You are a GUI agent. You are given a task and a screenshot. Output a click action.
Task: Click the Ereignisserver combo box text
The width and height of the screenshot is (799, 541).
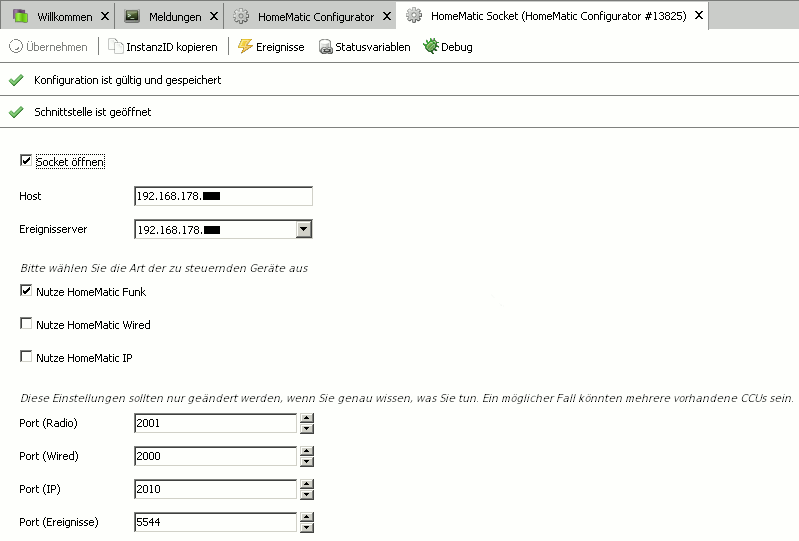point(215,230)
